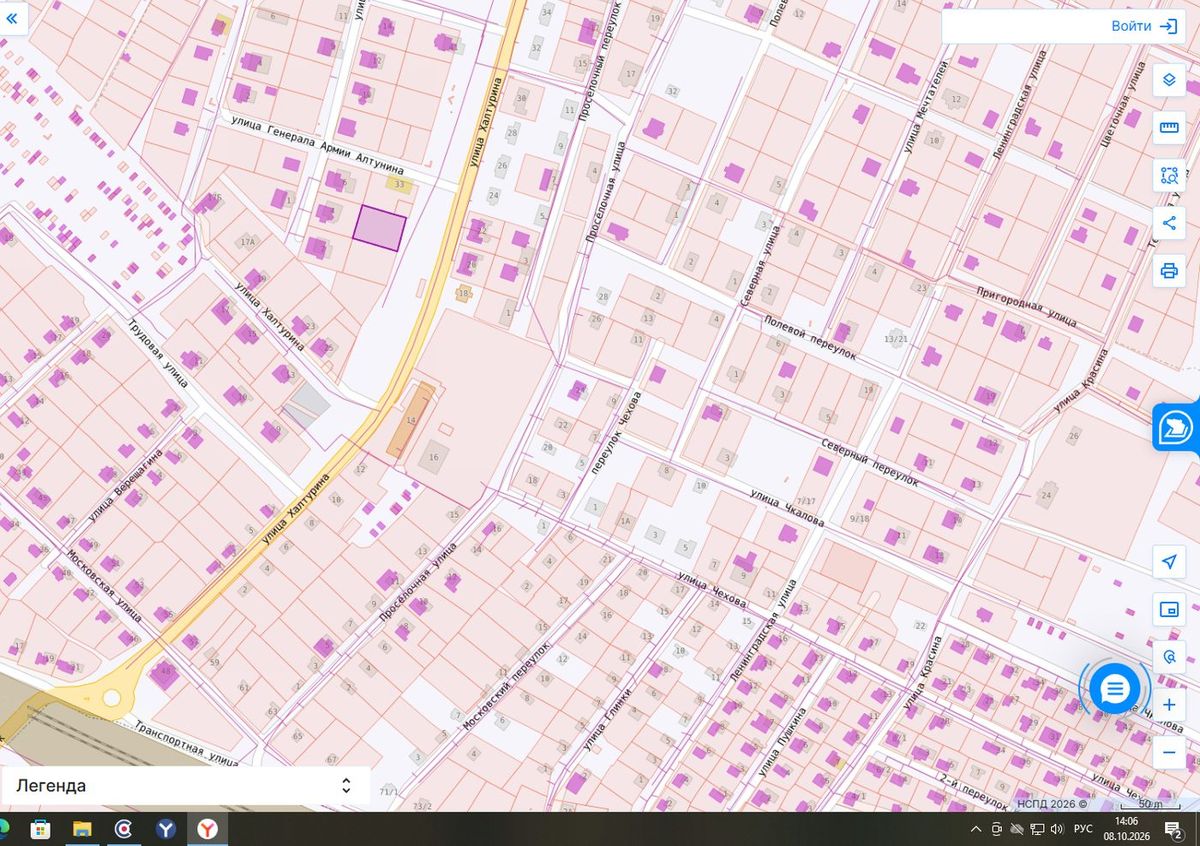Expand the Легенда legend panel

pyautogui.click(x=185, y=786)
